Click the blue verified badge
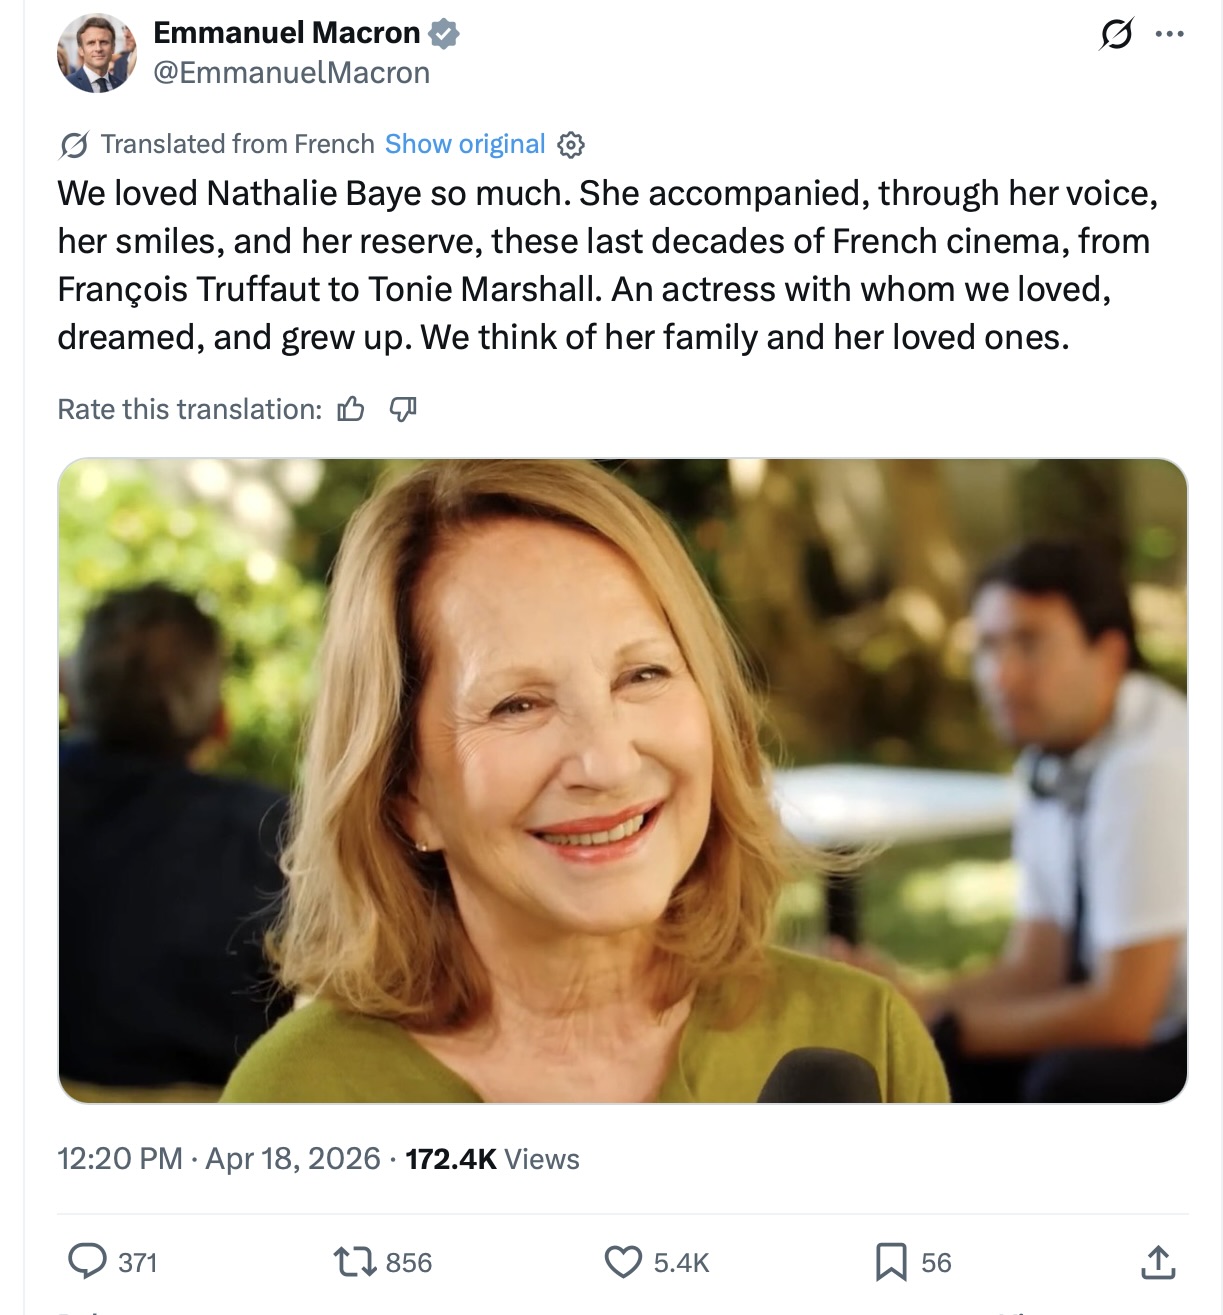 point(444,34)
